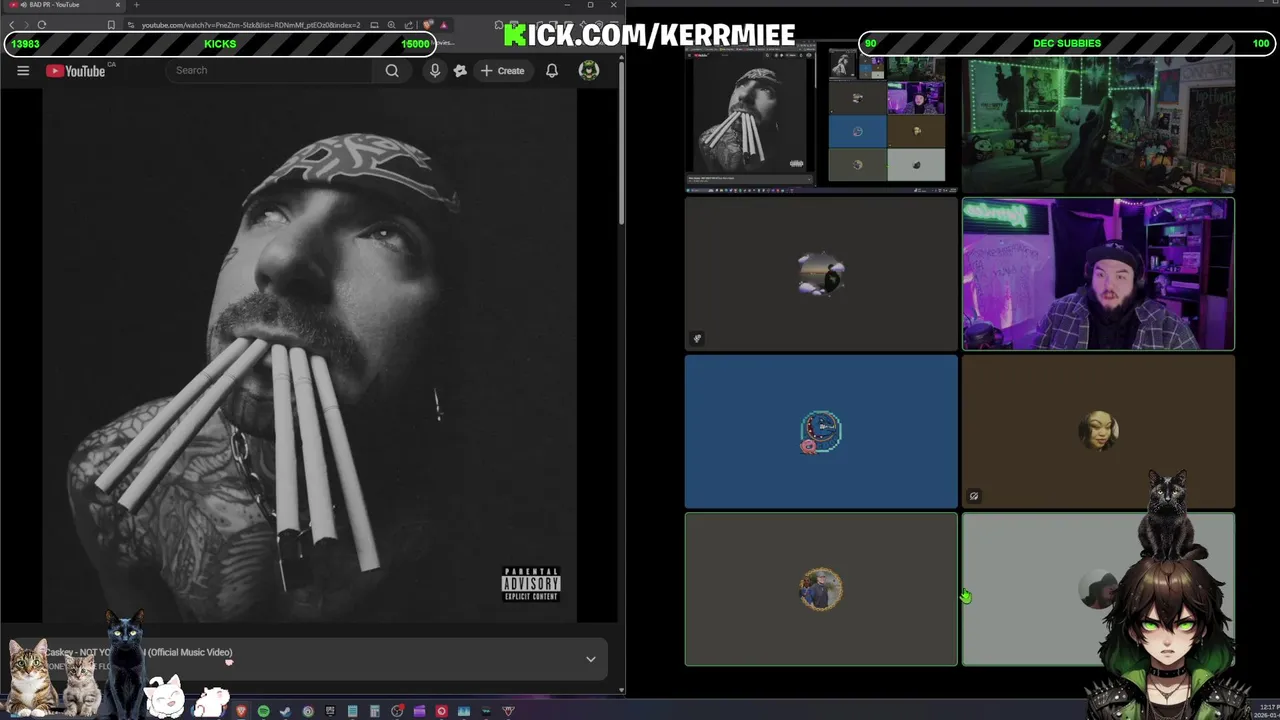Select the BAD PR - YouTube browser tab
The image size is (1280, 720).
[62, 5]
